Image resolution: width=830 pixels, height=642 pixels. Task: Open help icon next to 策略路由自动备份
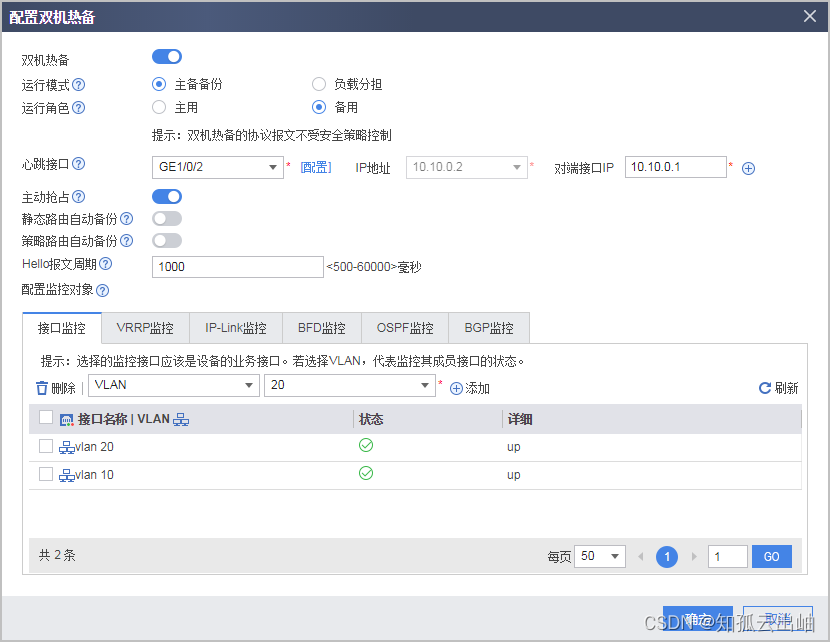[x=127, y=241]
